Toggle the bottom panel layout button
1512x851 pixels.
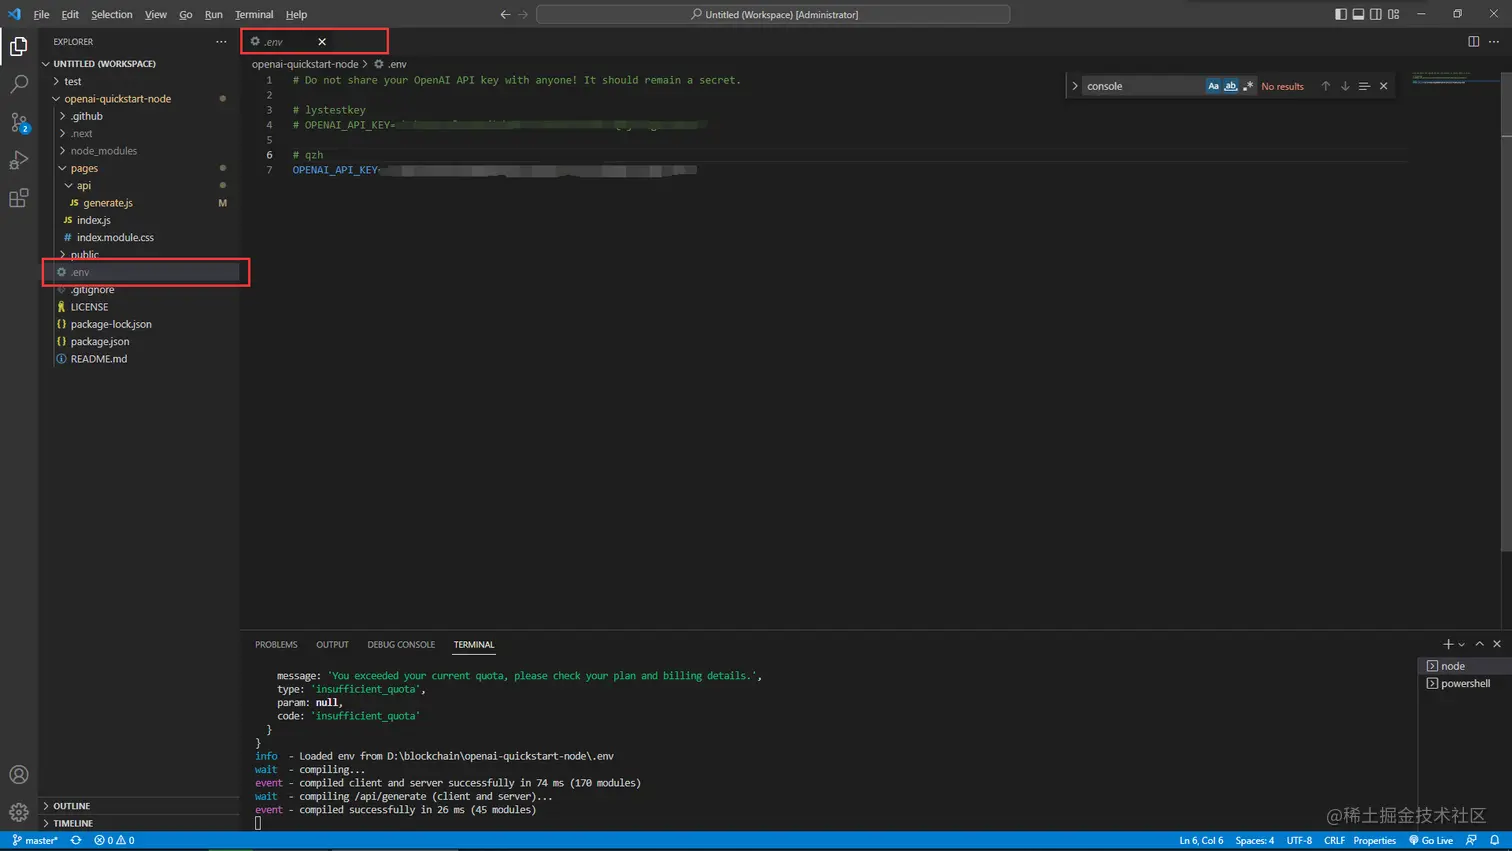(1358, 14)
